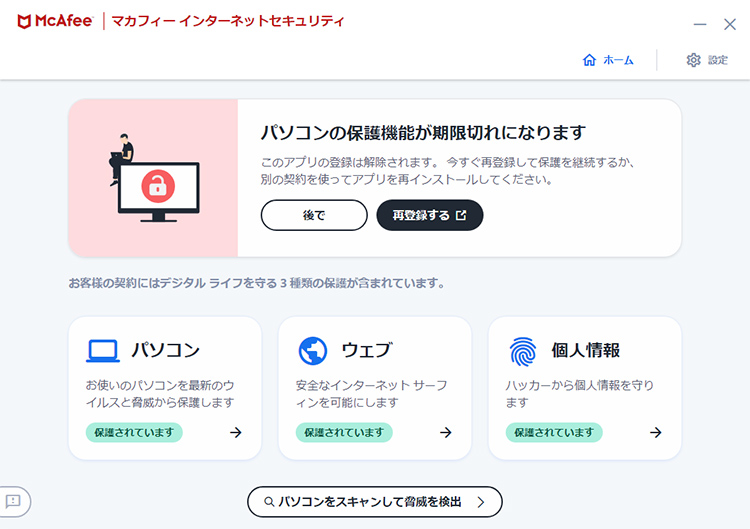Click the arrow in 個人情報 card
This screenshot has width=750, height=529.
[655, 432]
